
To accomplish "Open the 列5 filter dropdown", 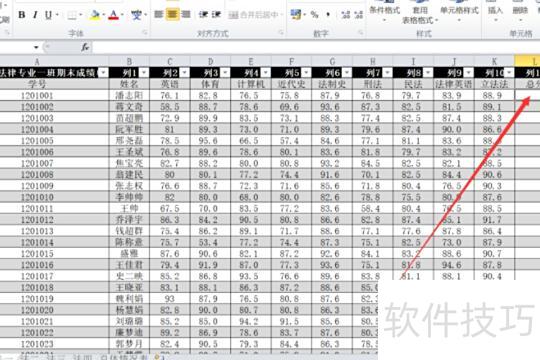I will tap(306, 73).
